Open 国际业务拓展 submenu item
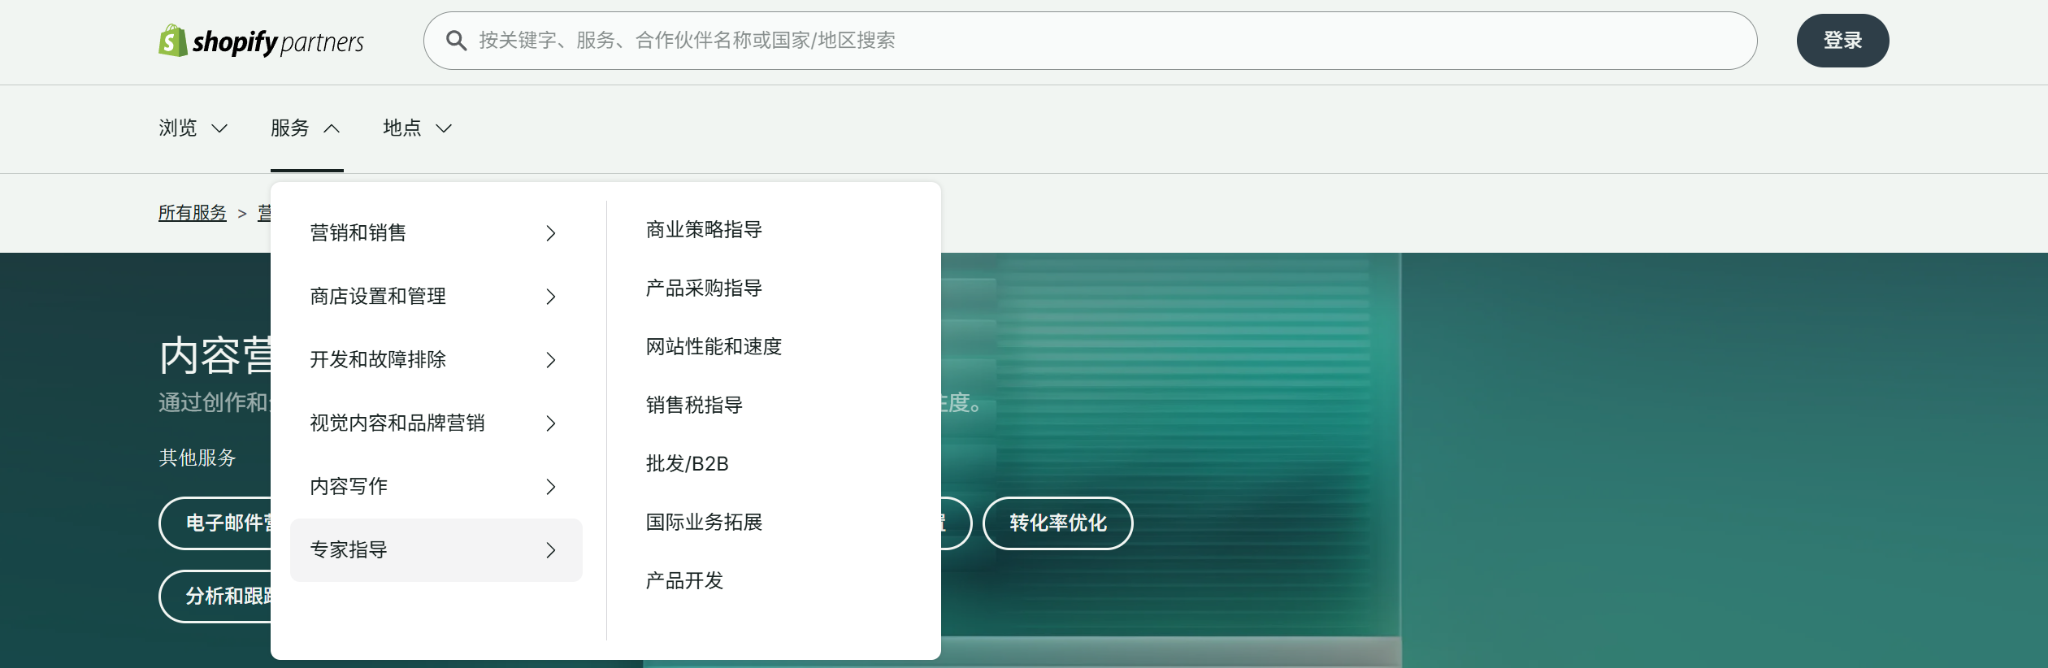2048x668 pixels. coord(704,522)
